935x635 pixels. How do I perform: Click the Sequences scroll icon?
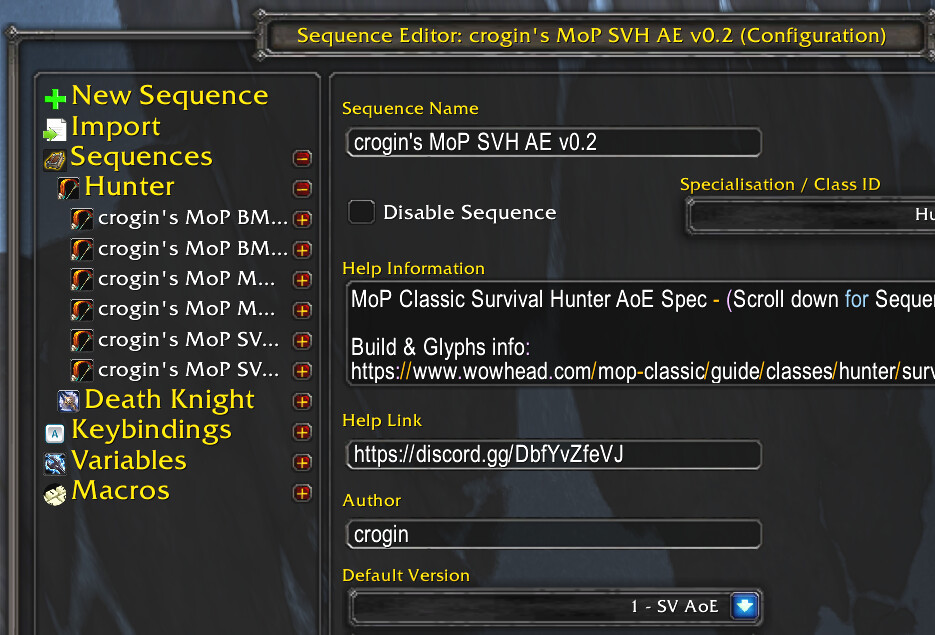tap(55, 159)
